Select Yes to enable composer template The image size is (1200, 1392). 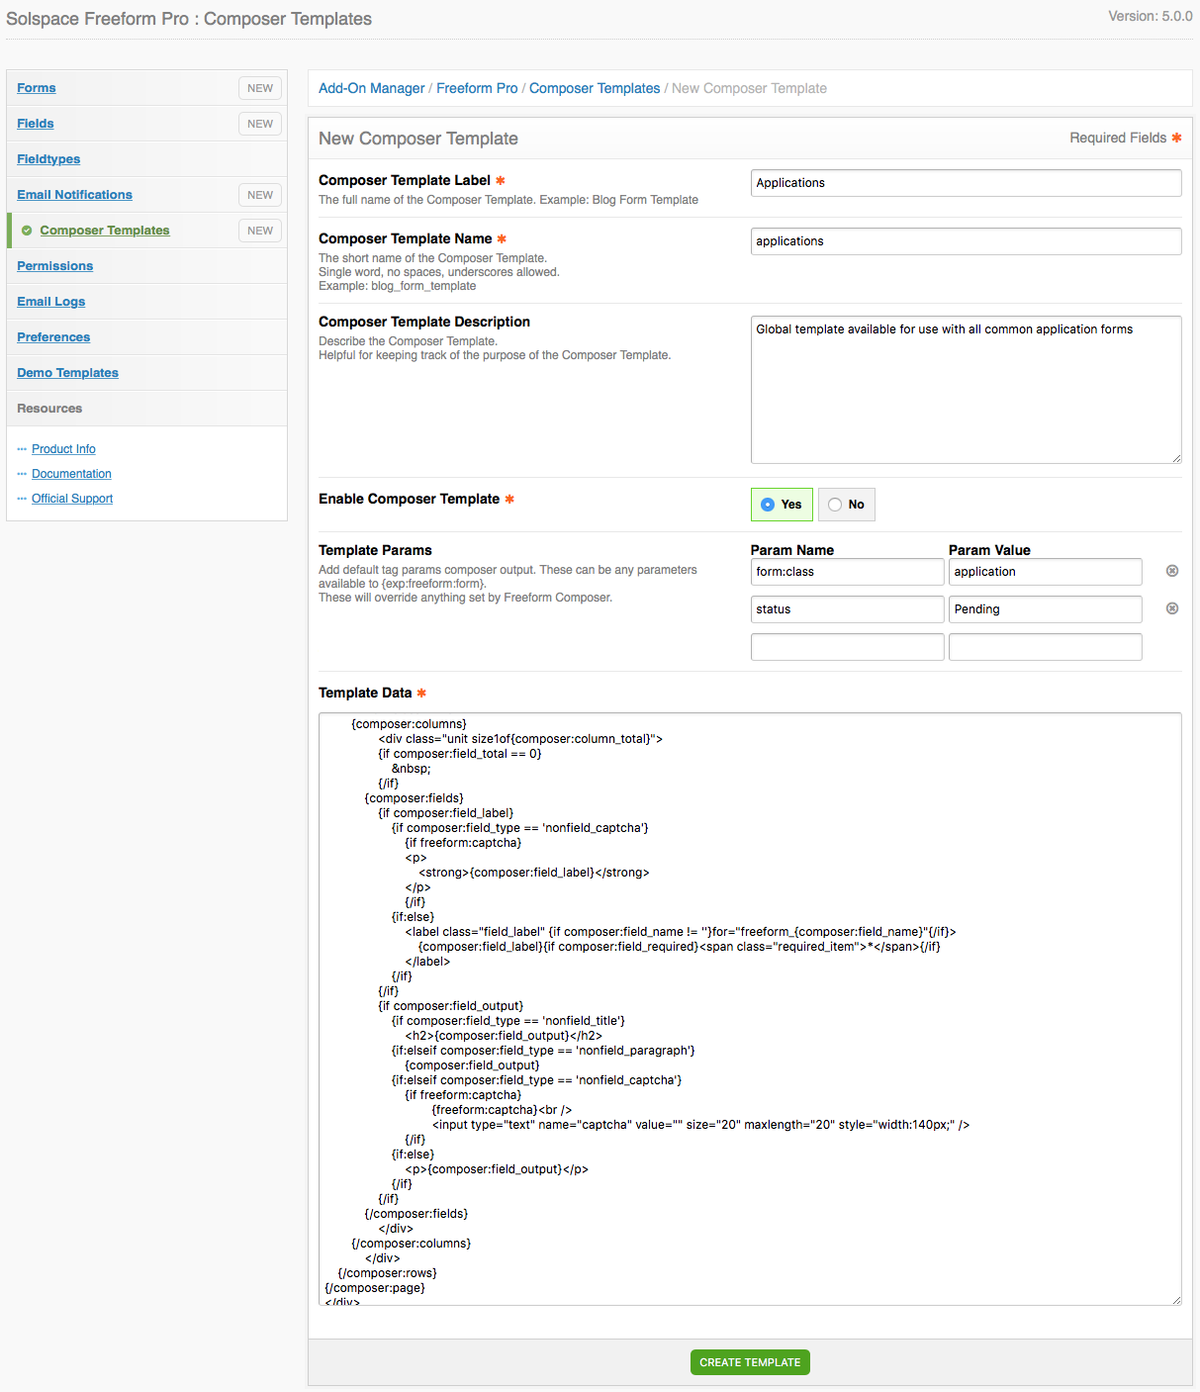(x=781, y=505)
